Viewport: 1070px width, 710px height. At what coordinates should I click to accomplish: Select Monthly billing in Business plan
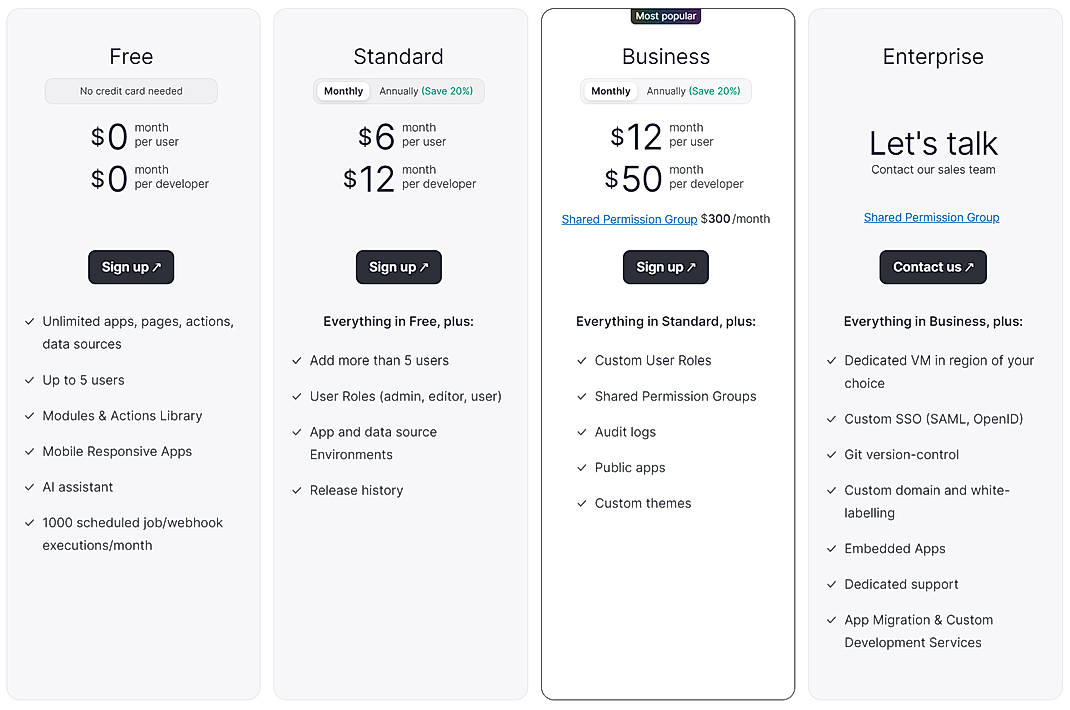point(610,90)
